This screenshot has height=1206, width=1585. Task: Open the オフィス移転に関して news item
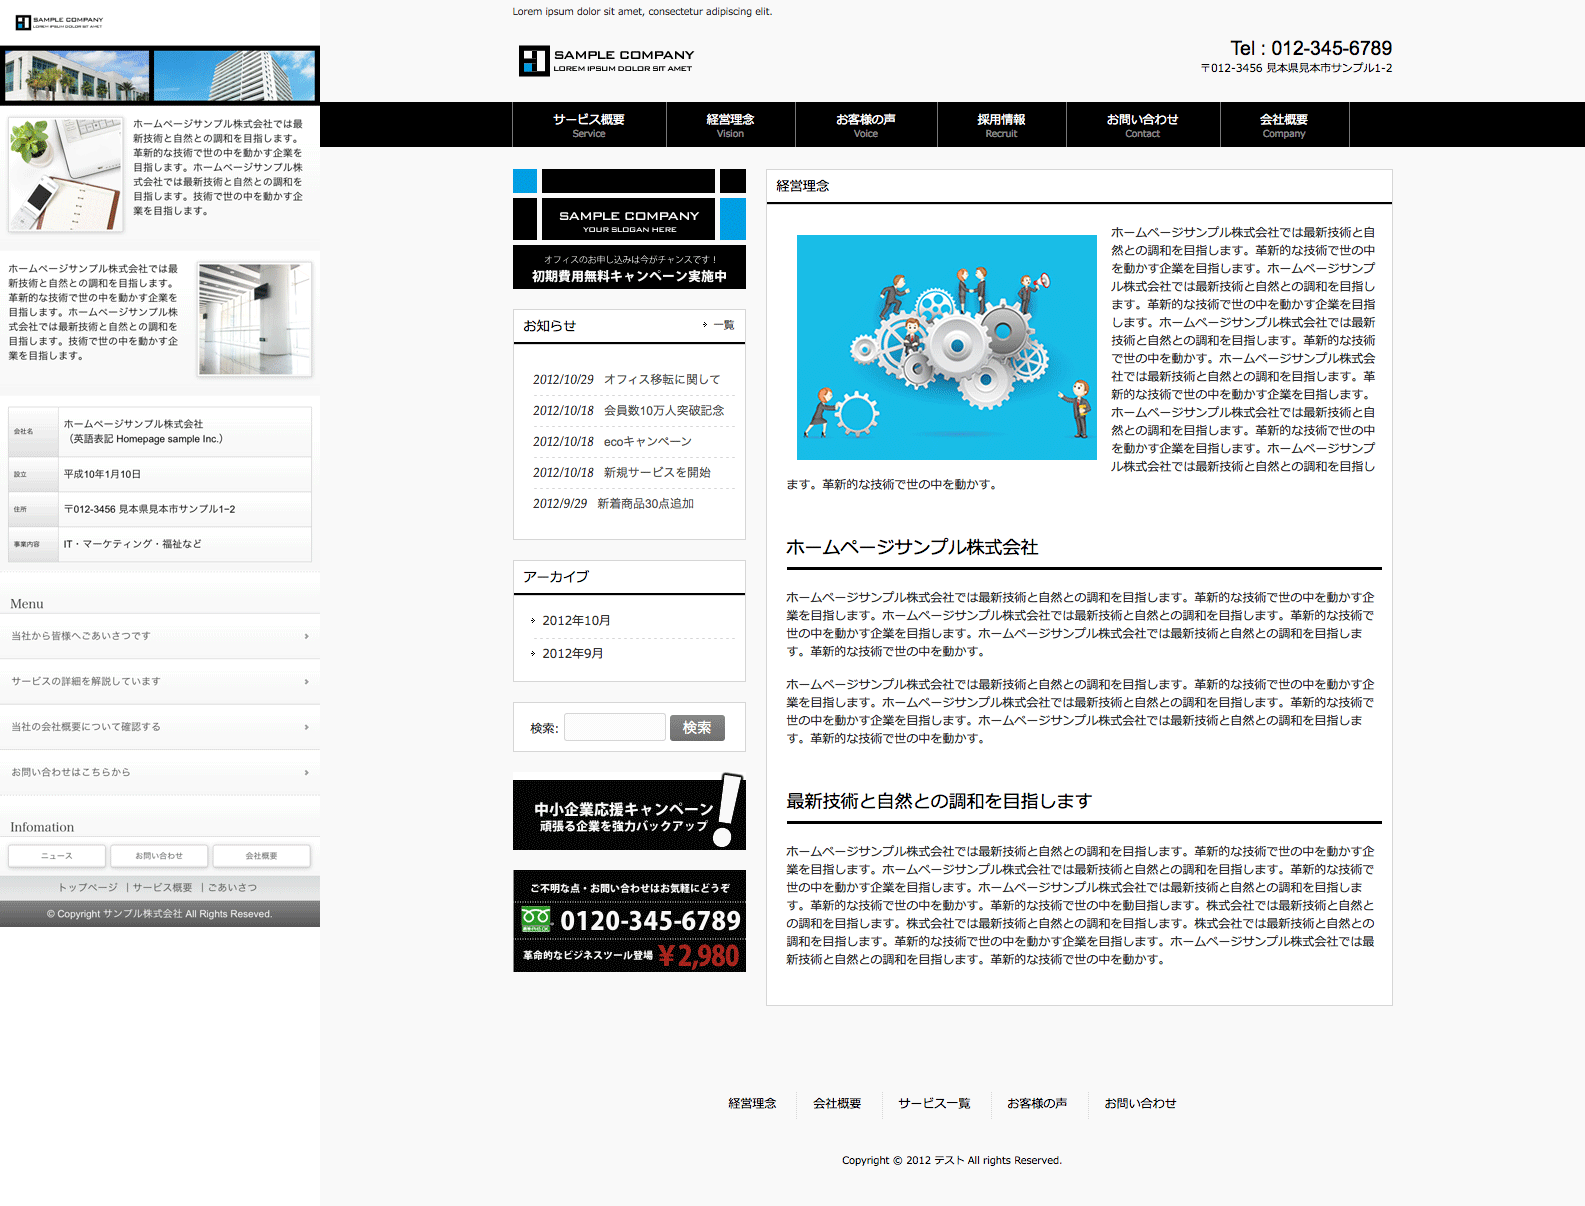tap(661, 380)
